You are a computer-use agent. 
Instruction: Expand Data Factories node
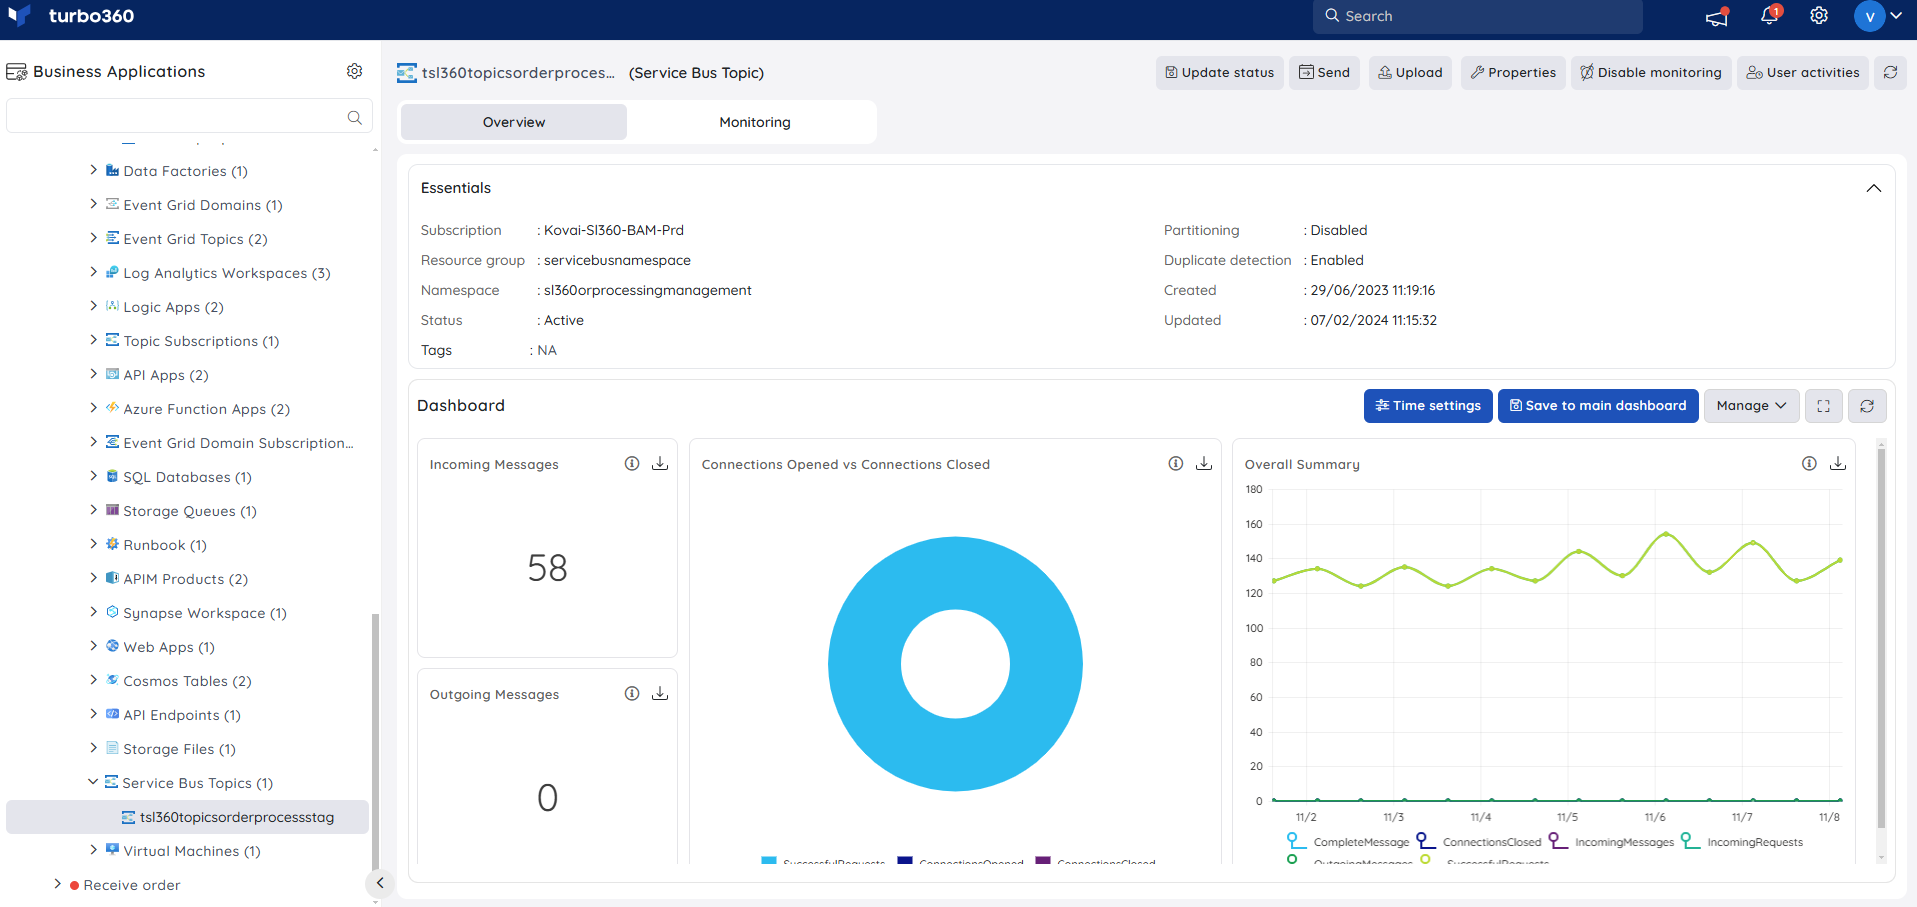93,170
